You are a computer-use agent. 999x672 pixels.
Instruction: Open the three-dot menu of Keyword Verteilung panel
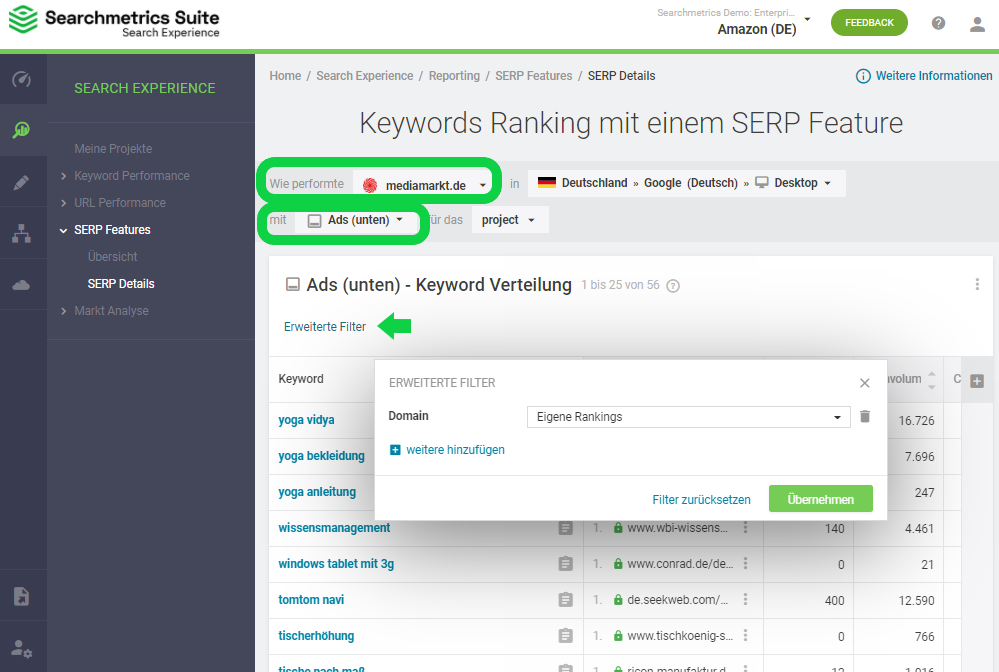[x=977, y=284]
